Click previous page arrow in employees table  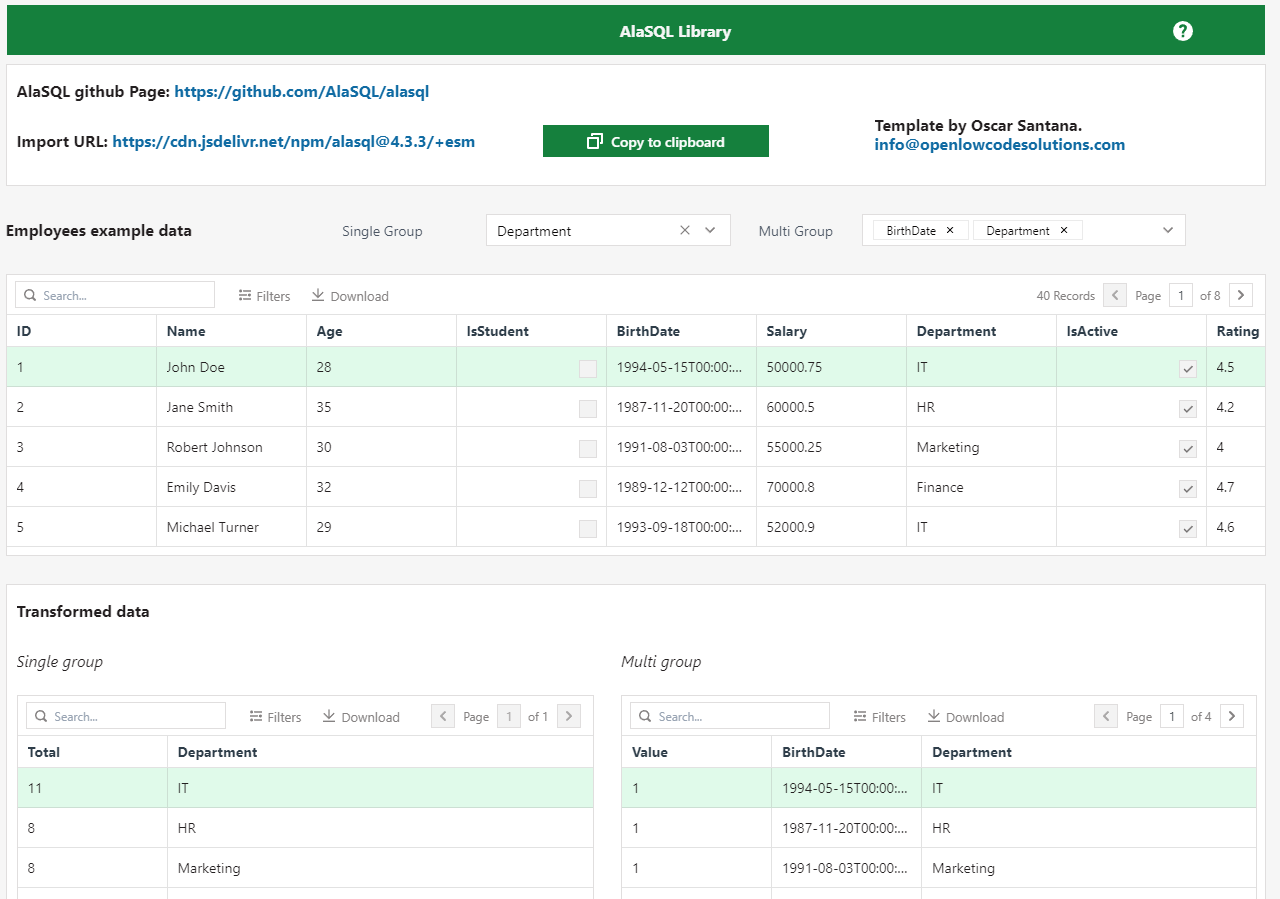(1114, 295)
